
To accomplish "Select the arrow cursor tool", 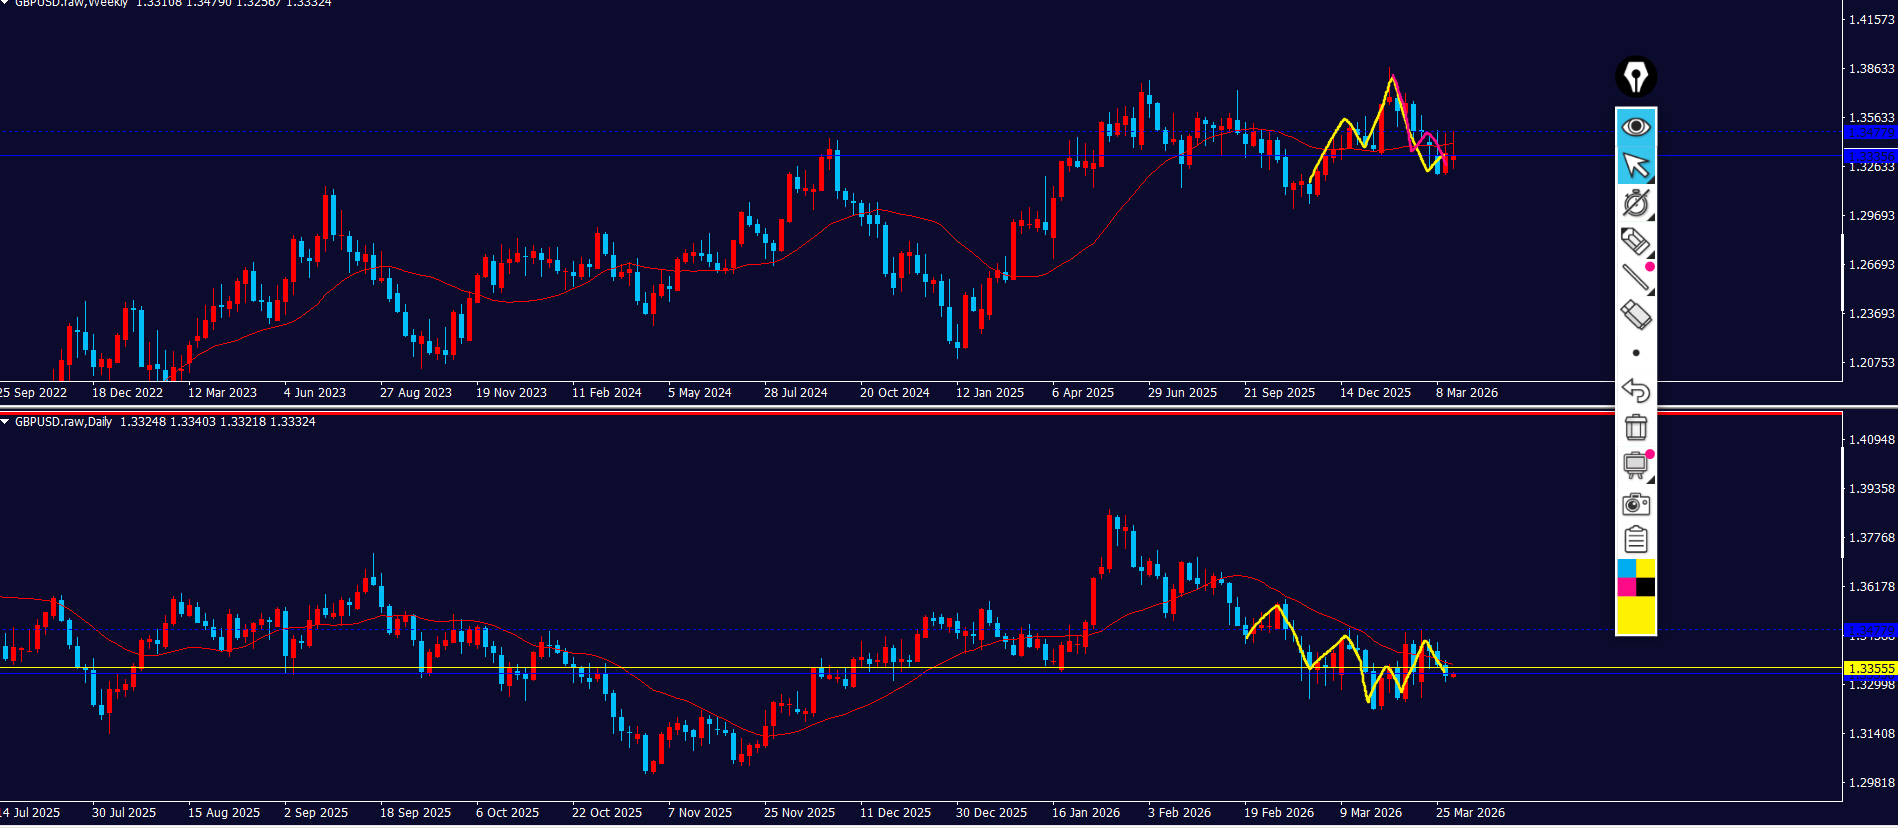I will tap(1635, 165).
